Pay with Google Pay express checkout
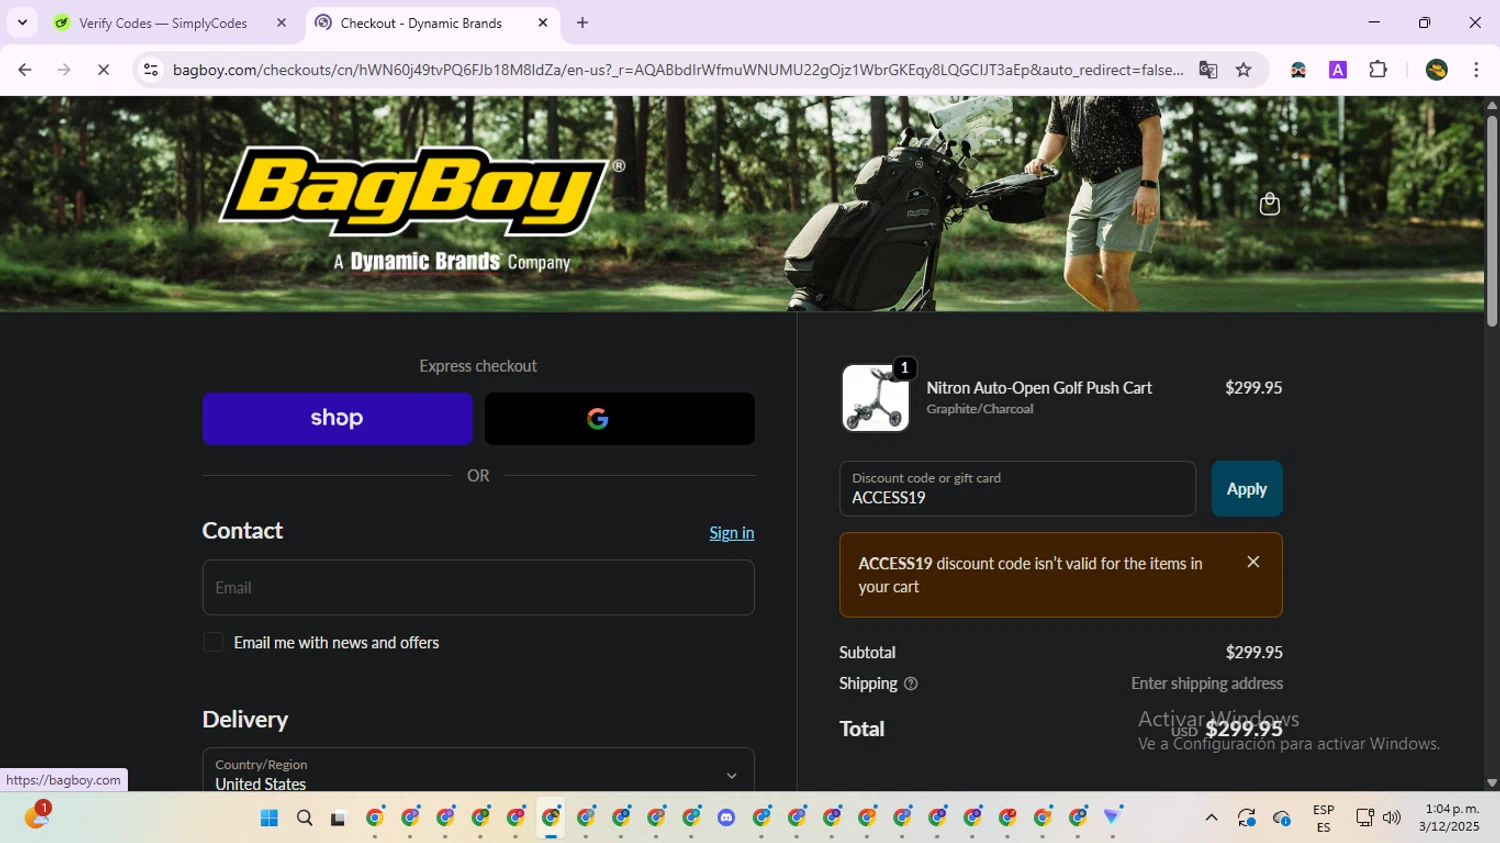The height and width of the screenshot is (843, 1500). [x=619, y=418]
